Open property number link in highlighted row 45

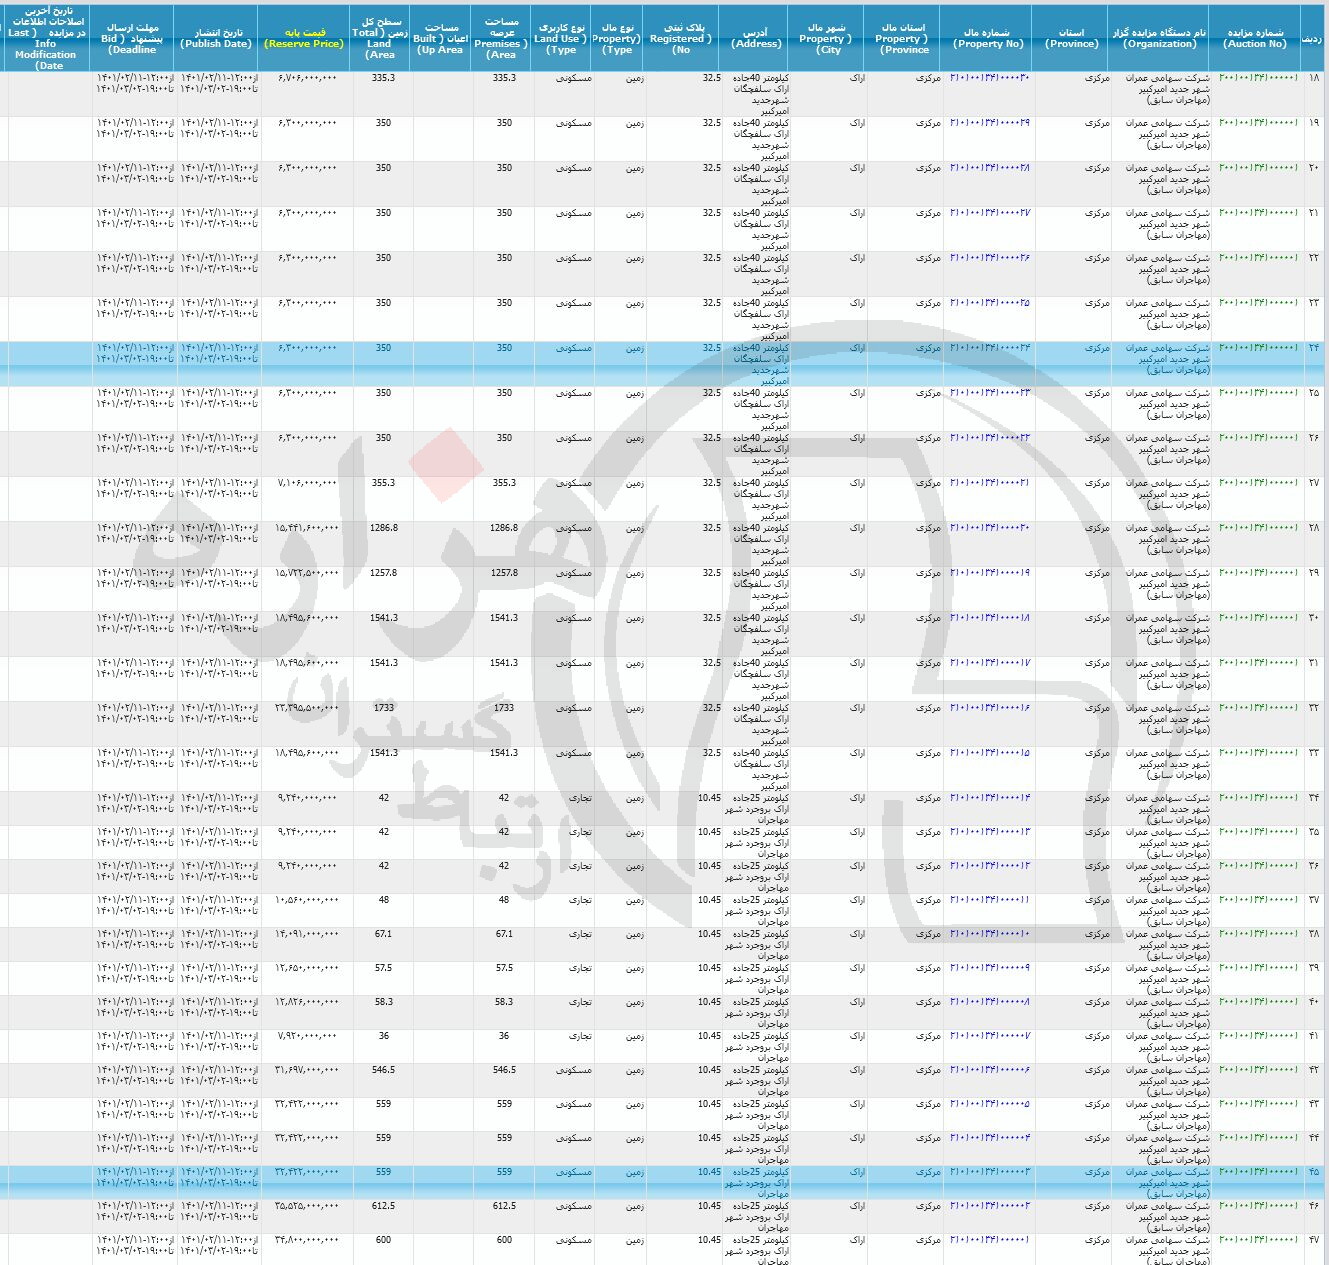[x=989, y=1172]
